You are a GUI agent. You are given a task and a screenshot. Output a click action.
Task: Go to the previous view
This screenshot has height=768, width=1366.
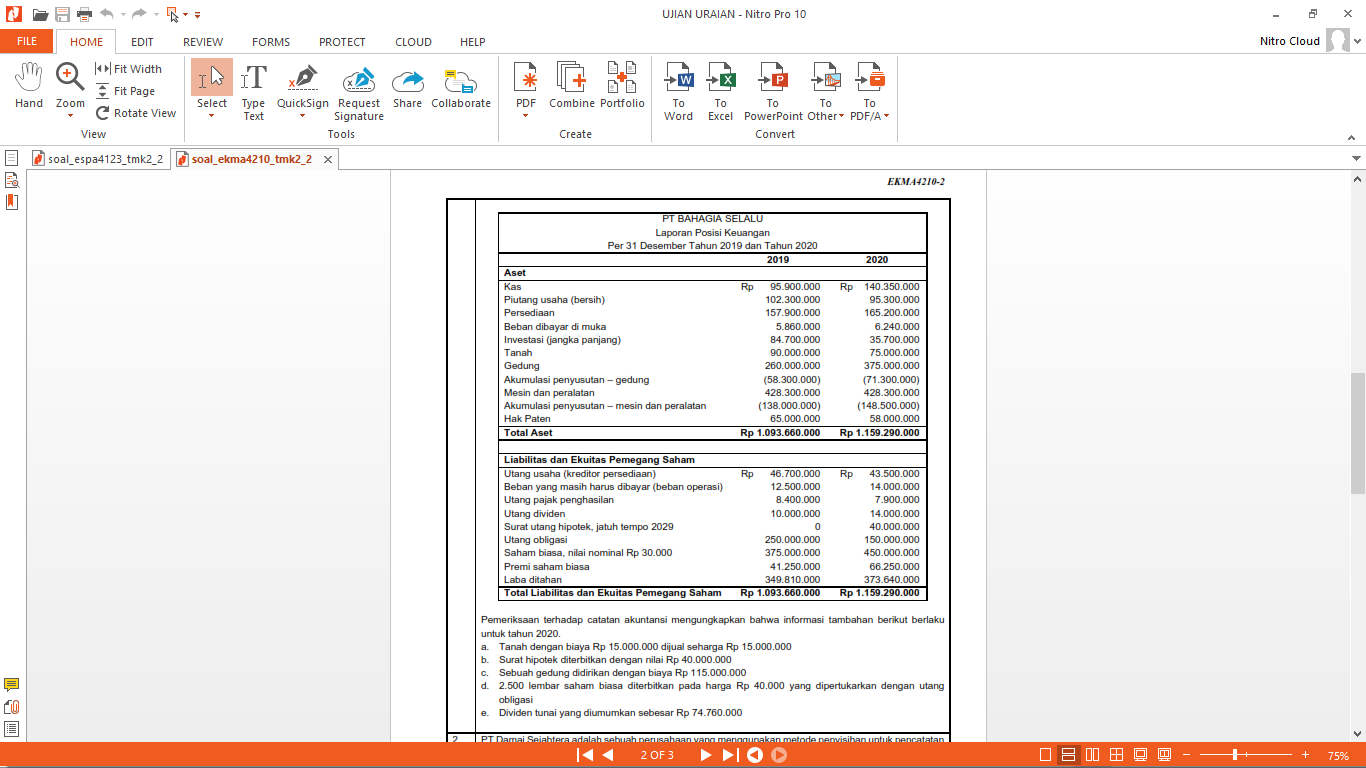755,755
